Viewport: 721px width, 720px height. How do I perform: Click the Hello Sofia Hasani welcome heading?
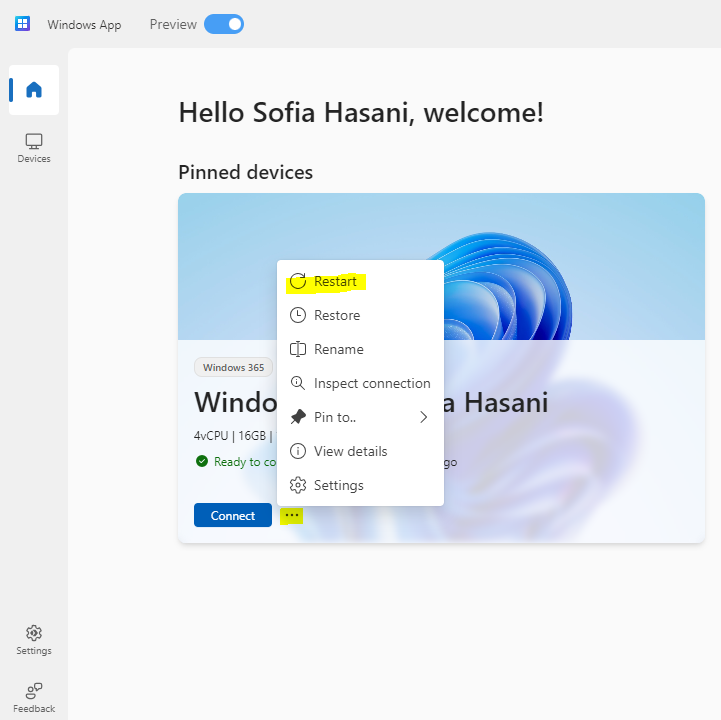[361, 113]
